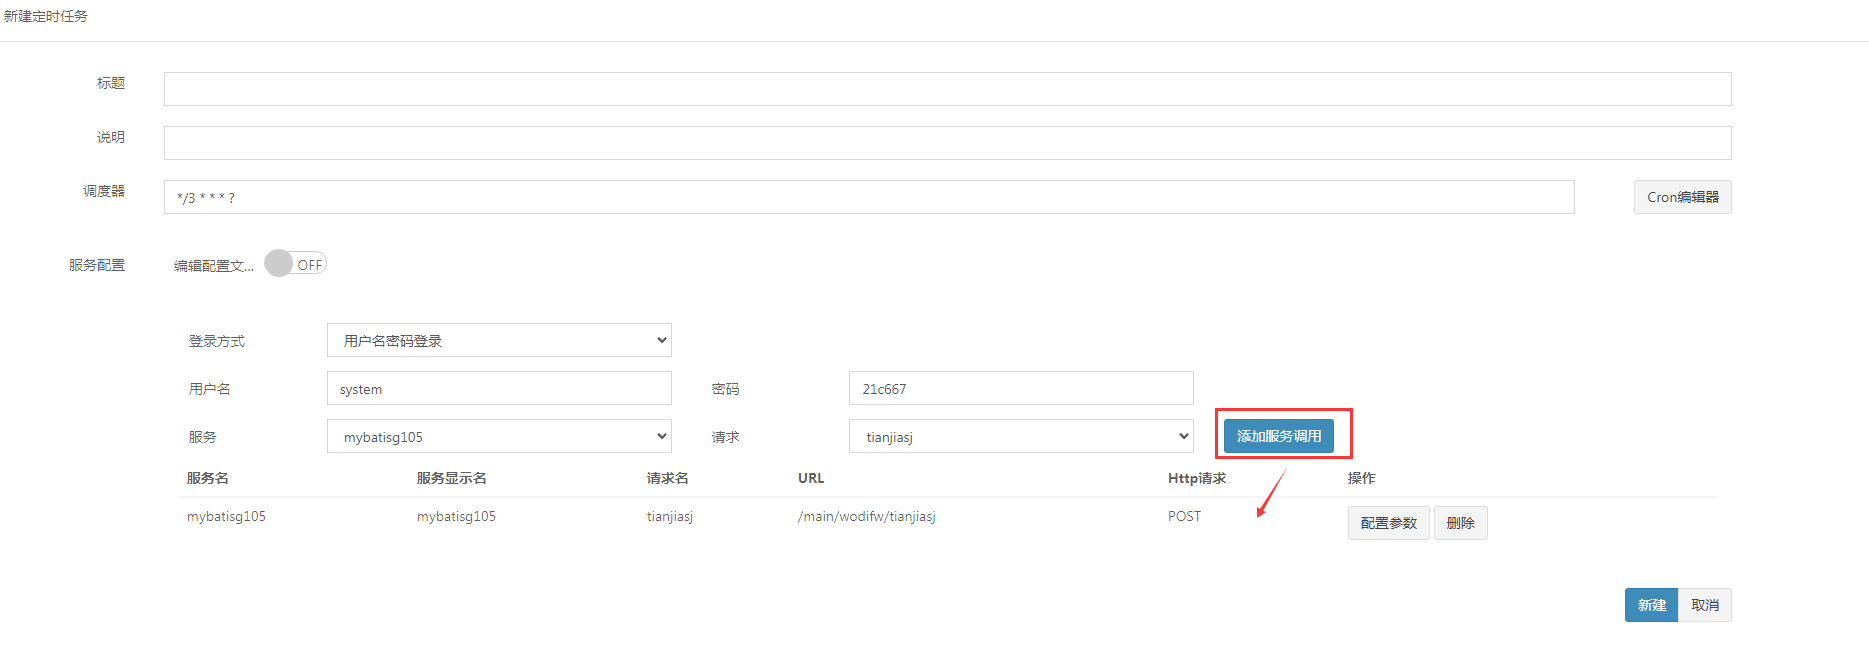Screen dimensions: 1869x664
Task: Click the 请求名 column header
Action: (667, 478)
